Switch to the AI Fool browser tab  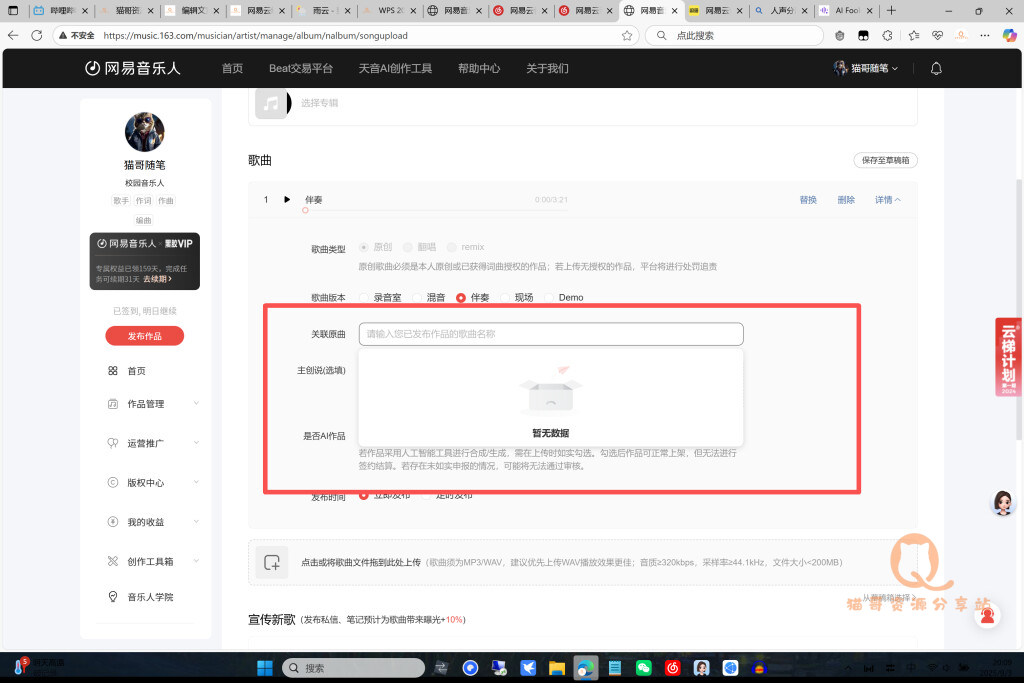coord(848,10)
